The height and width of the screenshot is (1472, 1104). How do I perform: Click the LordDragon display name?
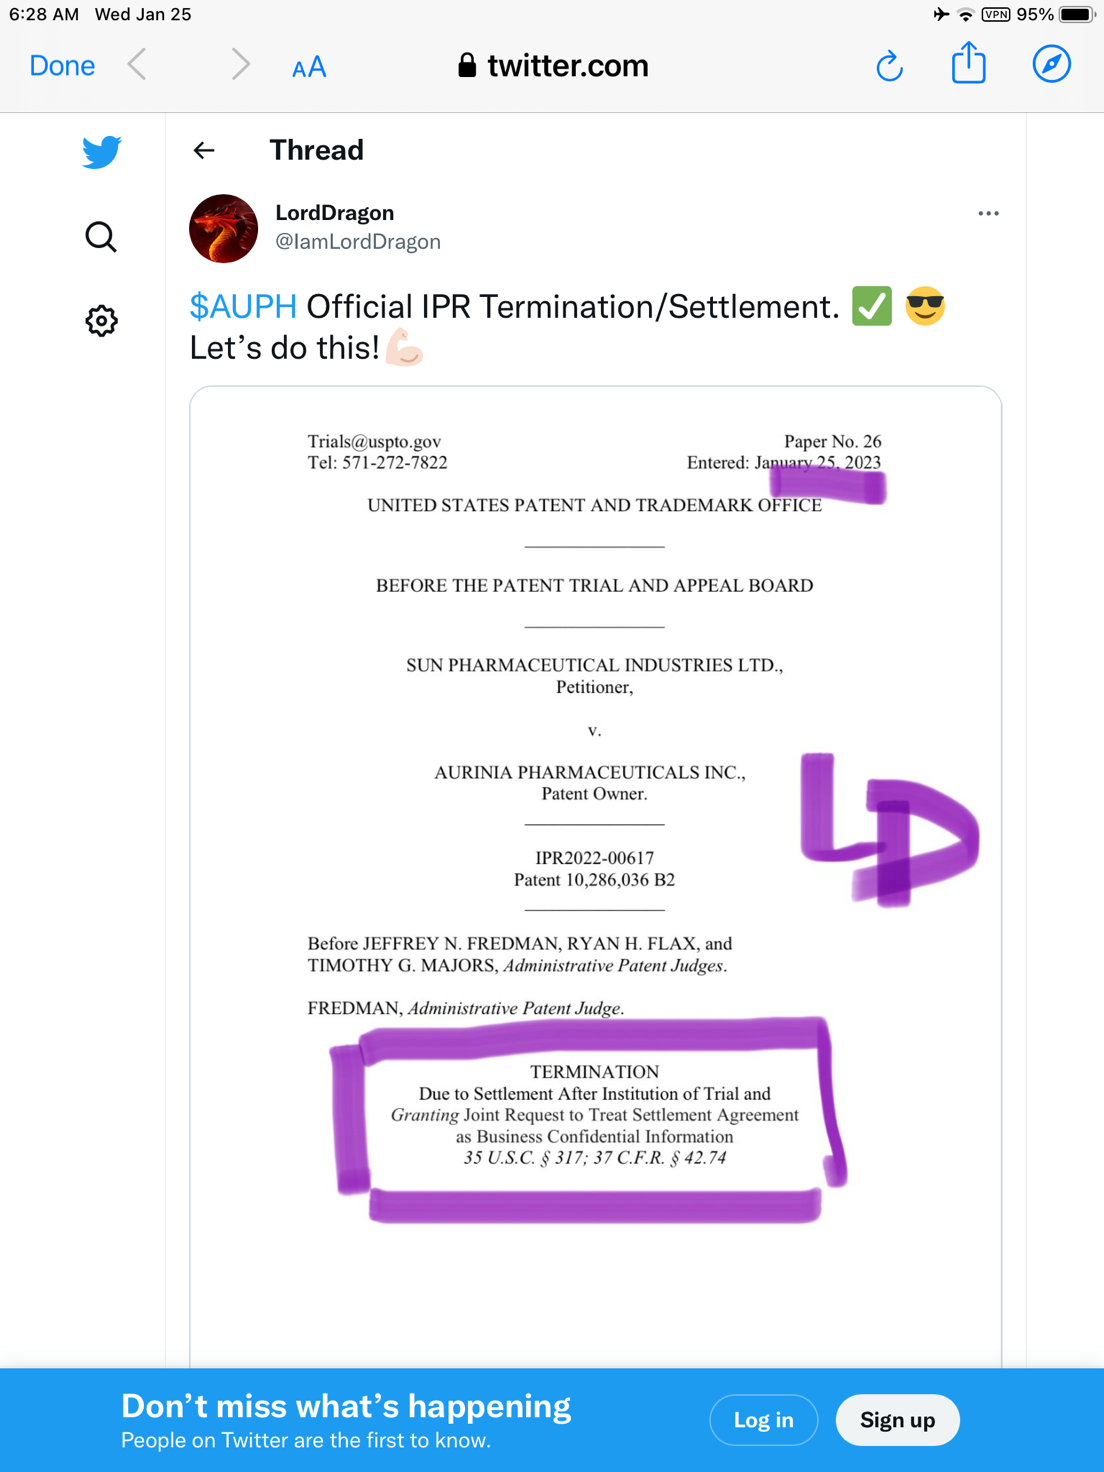tap(334, 213)
